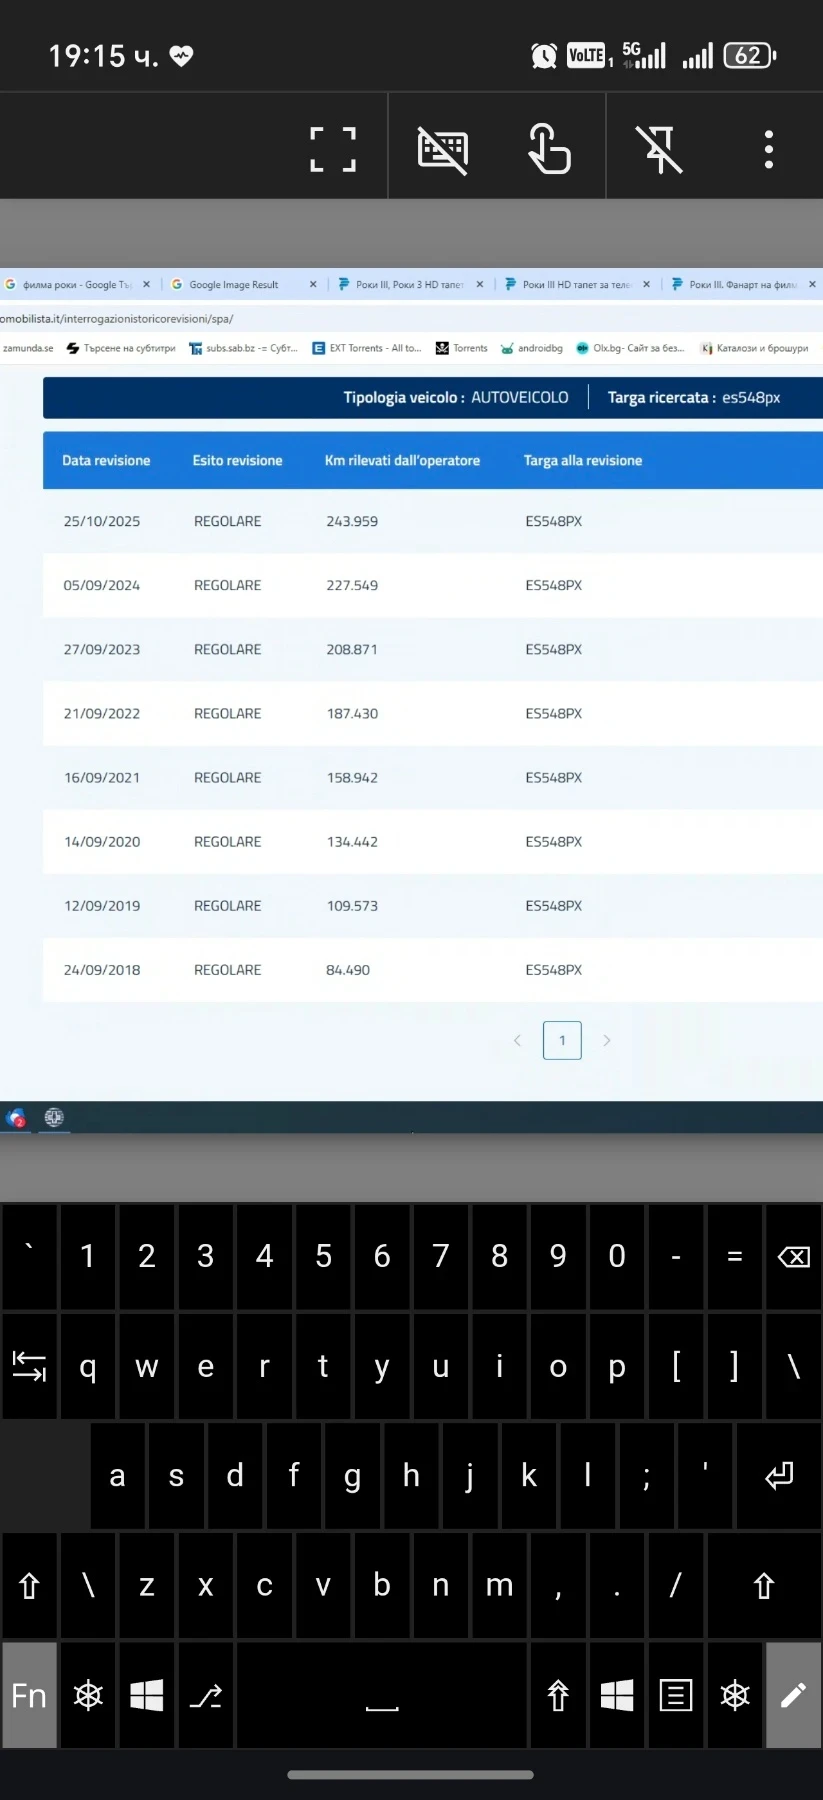The image size is (823, 1800).
Task: Tap the right Windows logo key
Action: click(x=617, y=1695)
